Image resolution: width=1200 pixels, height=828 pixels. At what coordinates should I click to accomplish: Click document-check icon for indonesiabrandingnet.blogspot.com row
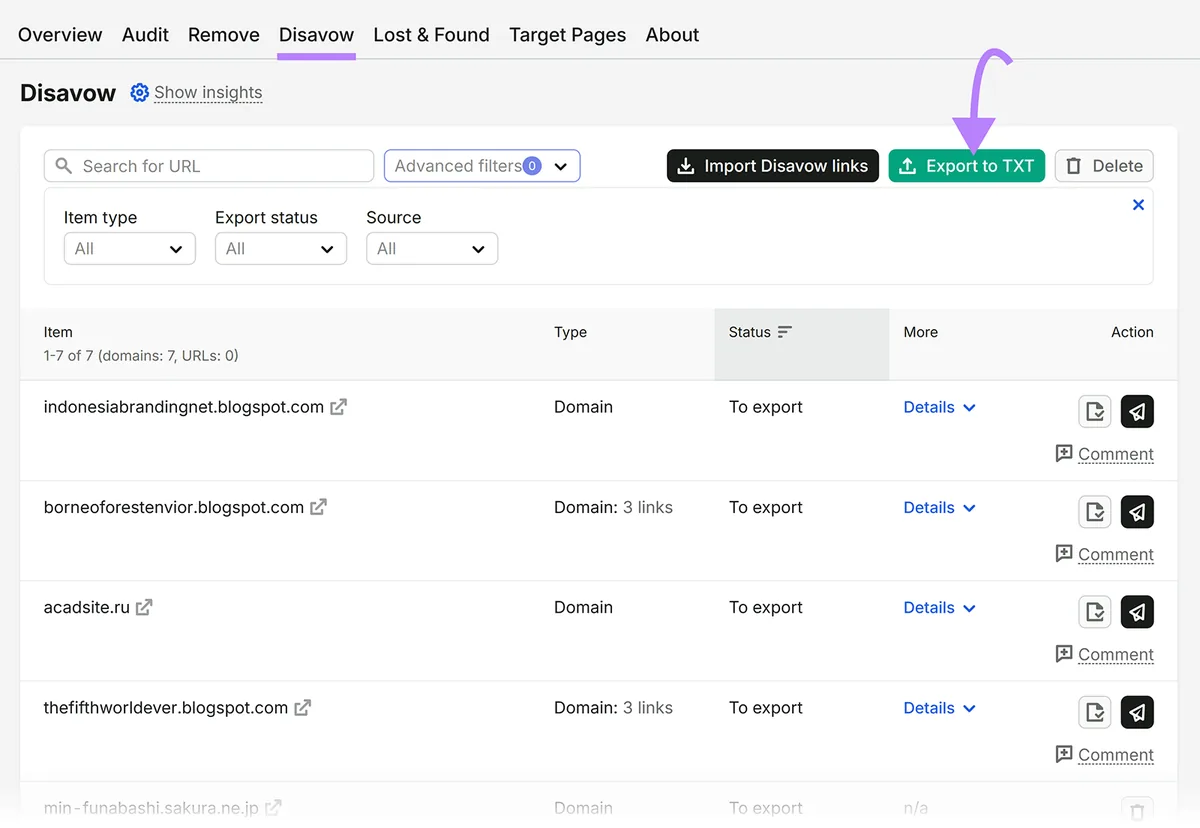tap(1095, 411)
